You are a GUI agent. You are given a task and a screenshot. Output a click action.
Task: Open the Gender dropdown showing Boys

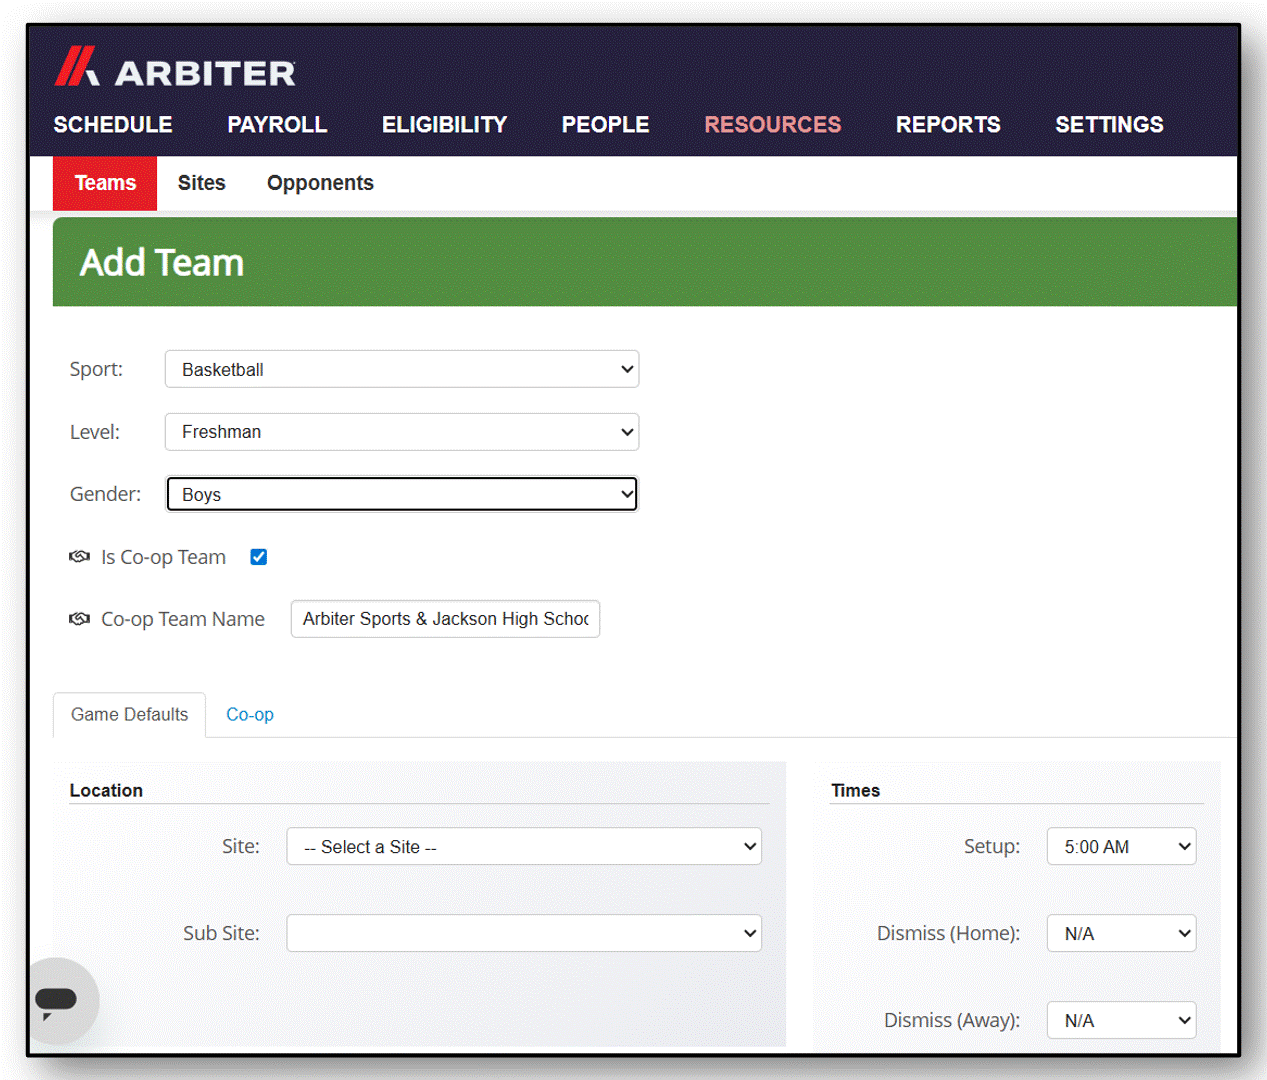(402, 494)
